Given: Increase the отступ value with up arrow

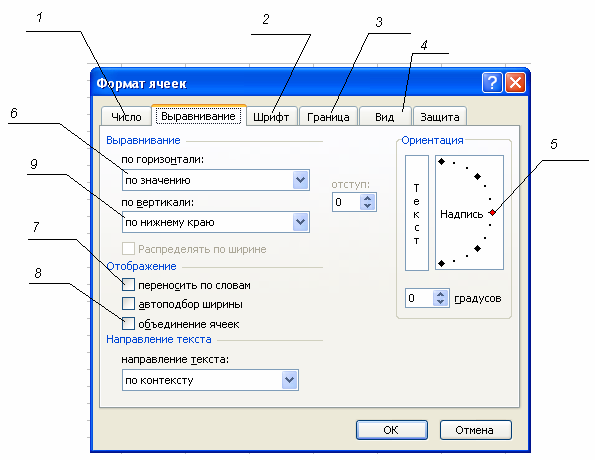Looking at the screenshot, I should coord(367,198).
